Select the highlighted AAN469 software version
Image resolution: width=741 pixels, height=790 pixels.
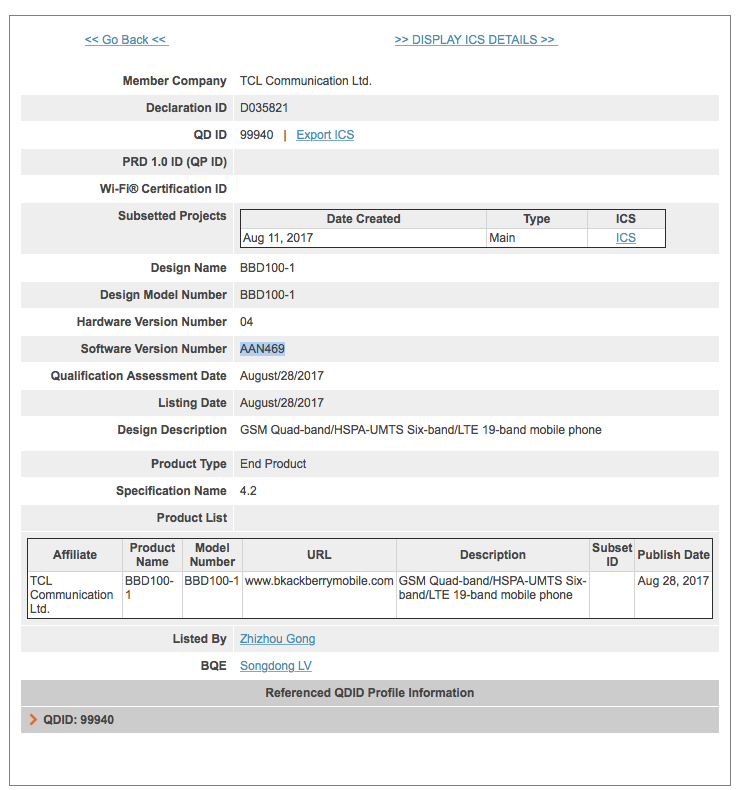point(262,349)
